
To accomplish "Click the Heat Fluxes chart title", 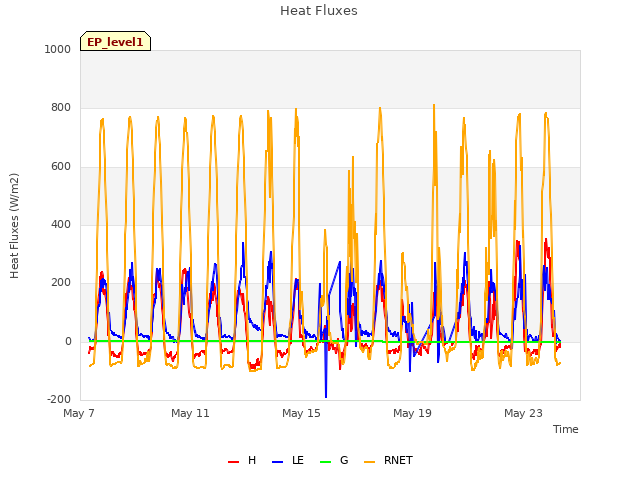I will (319, 11).
